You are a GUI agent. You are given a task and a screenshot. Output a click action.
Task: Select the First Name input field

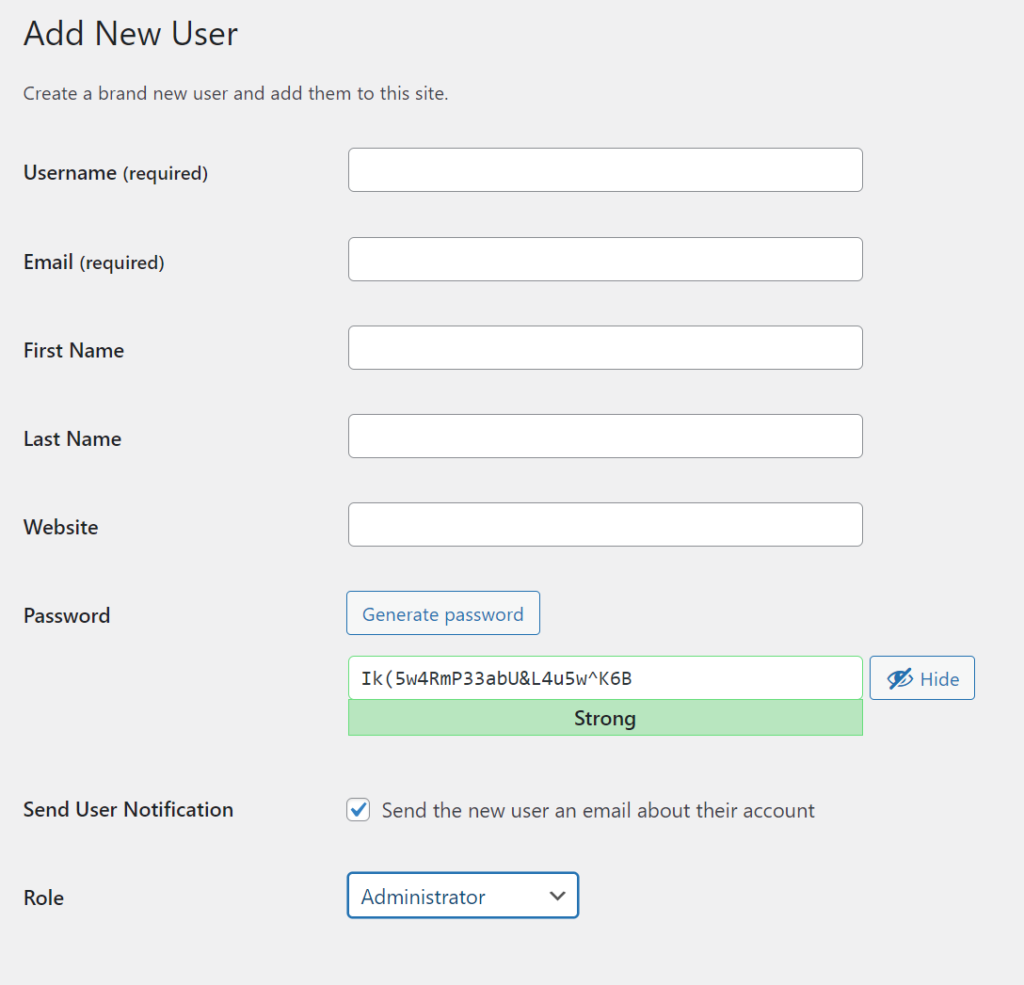coord(604,348)
